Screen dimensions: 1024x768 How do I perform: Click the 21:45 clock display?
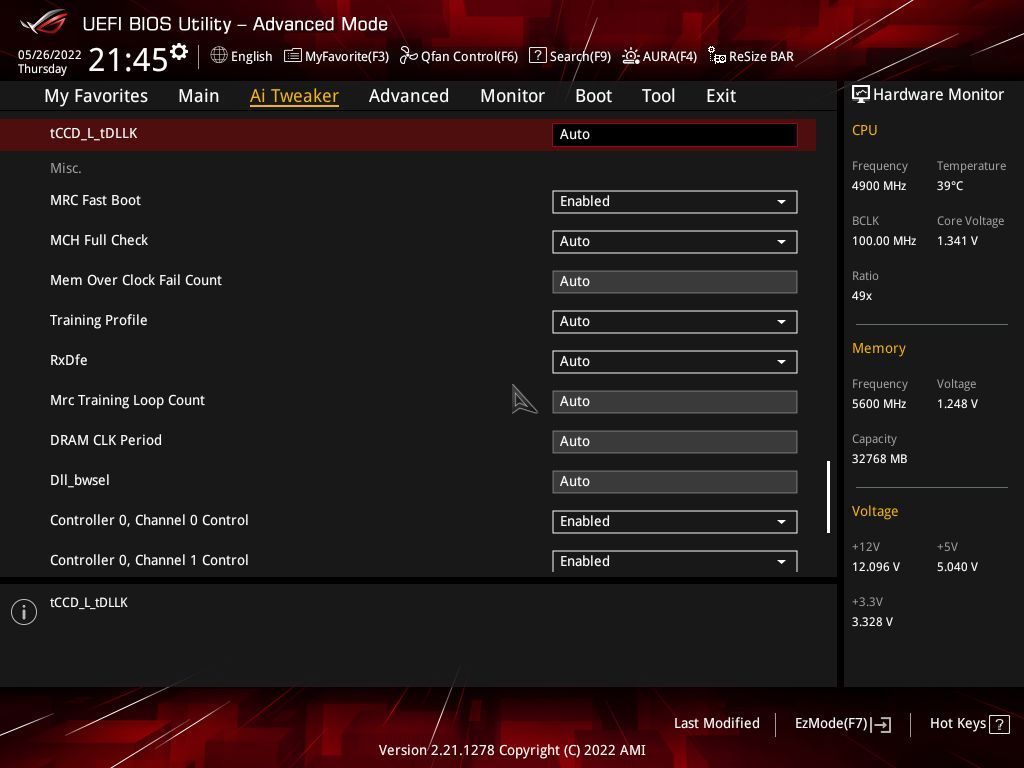(x=128, y=59)
